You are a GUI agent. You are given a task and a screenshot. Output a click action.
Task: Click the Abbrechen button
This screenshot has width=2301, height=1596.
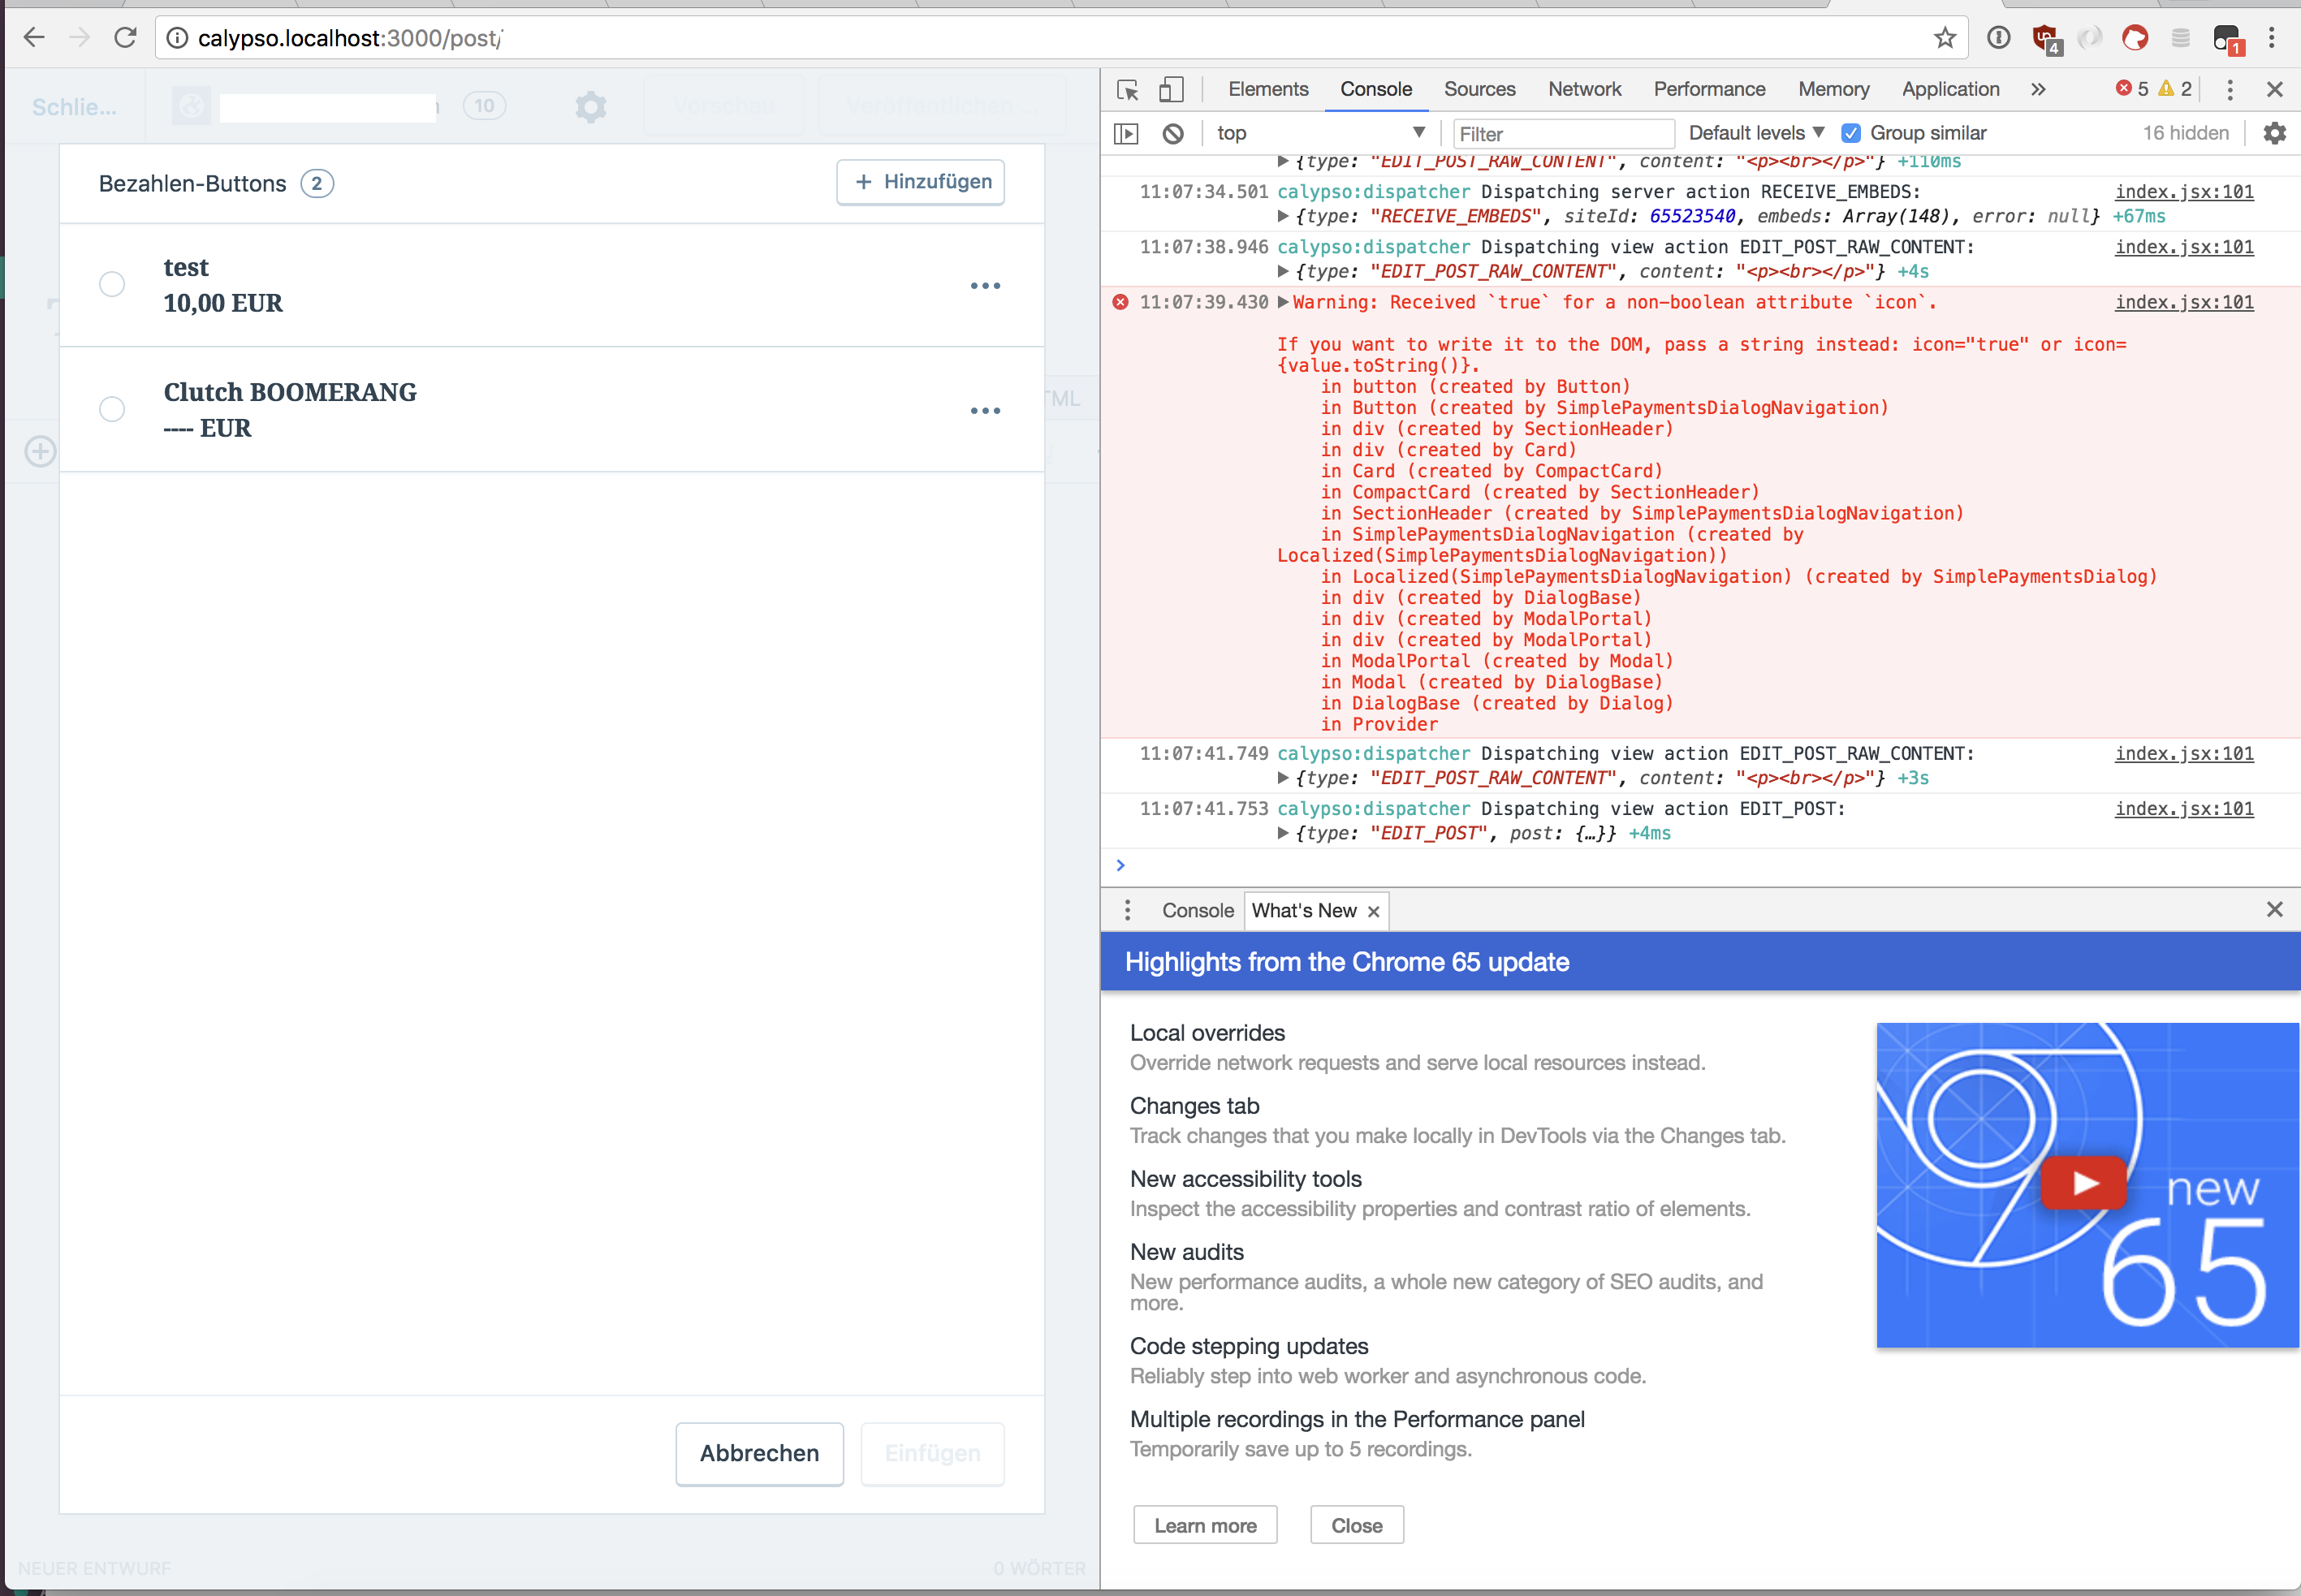tap(759, 1453)
